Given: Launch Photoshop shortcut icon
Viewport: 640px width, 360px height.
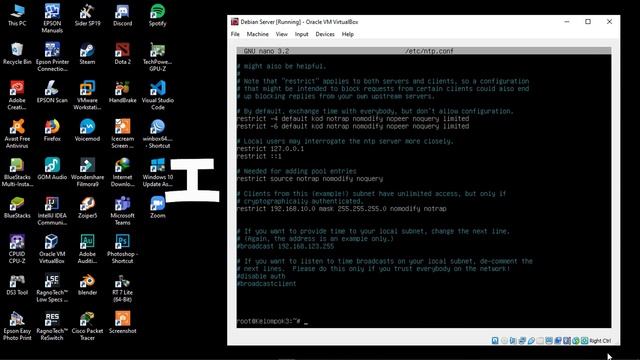Looking at the screenshot, I should pyautogui.click(x=122, y=249).
